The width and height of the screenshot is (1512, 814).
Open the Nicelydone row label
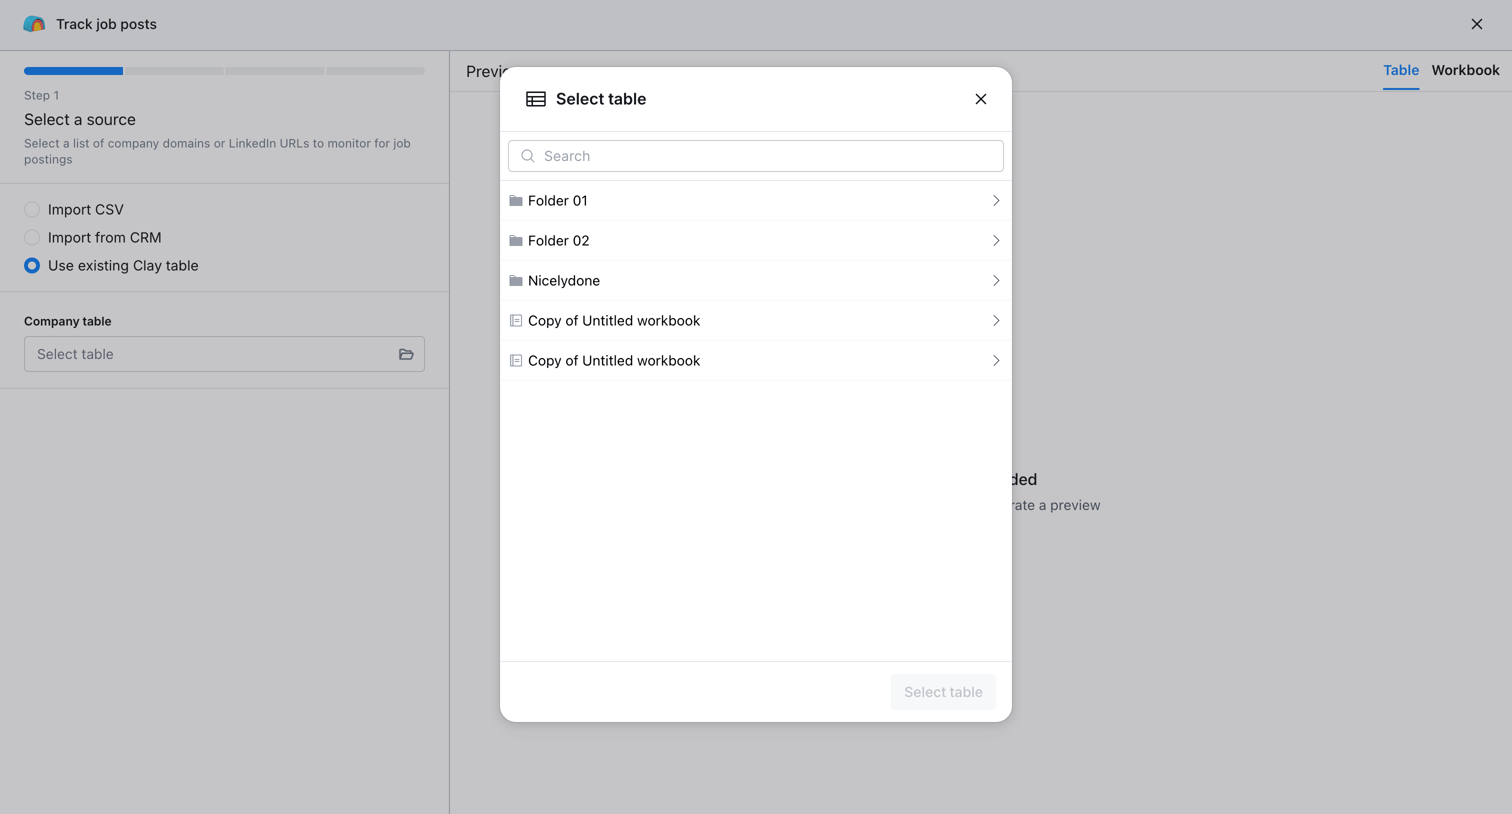[564, 281]
